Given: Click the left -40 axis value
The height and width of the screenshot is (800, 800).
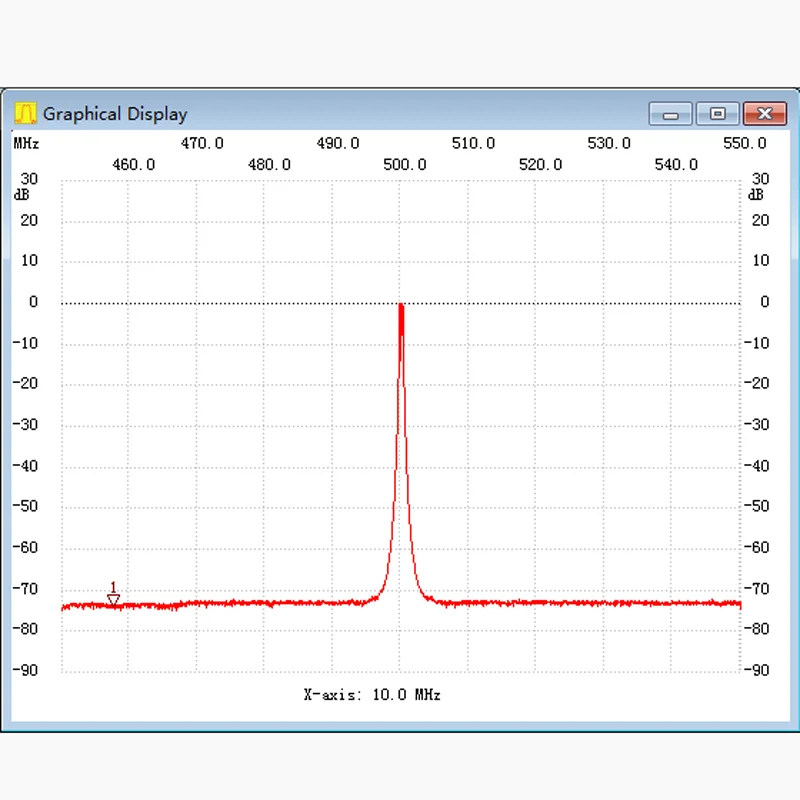Looking at the screenshot, I should [x=26, y=466].
